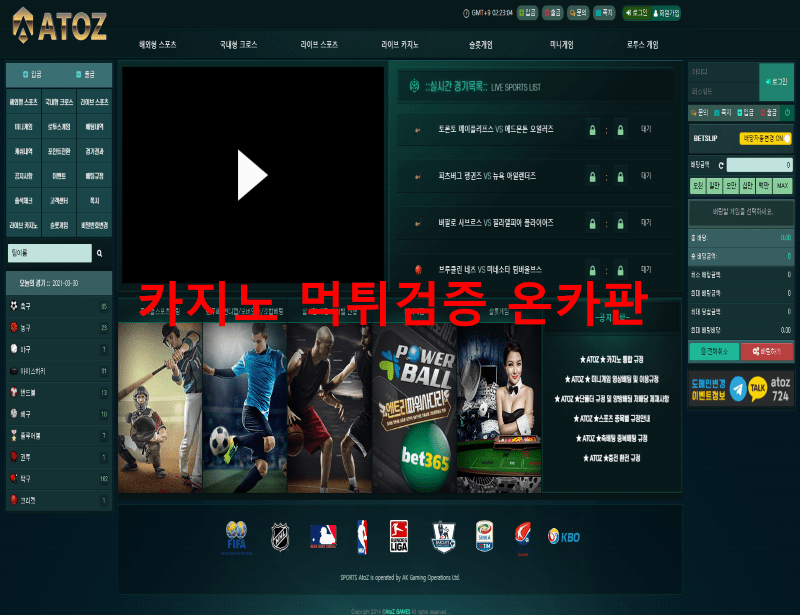Click the 출금 tab in left sidebar
The image size is (800, 615).
[85, 75]
